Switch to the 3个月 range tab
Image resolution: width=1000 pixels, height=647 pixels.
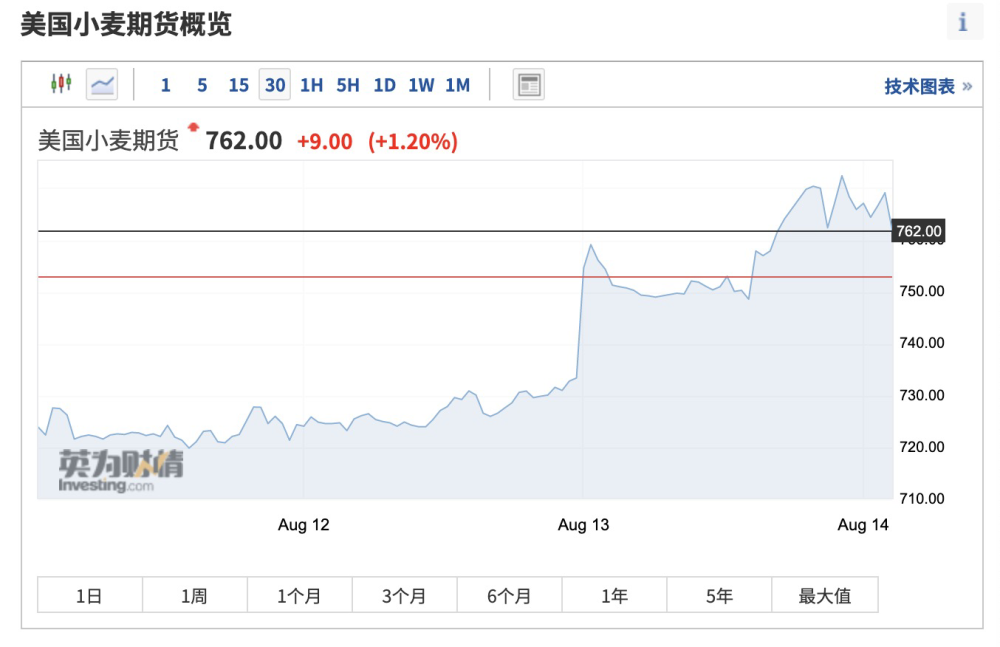point(404,595)
